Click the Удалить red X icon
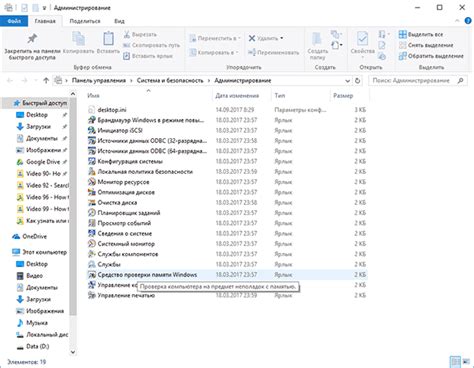This screenshot has height=368, width=474. (x=252, y=38)
